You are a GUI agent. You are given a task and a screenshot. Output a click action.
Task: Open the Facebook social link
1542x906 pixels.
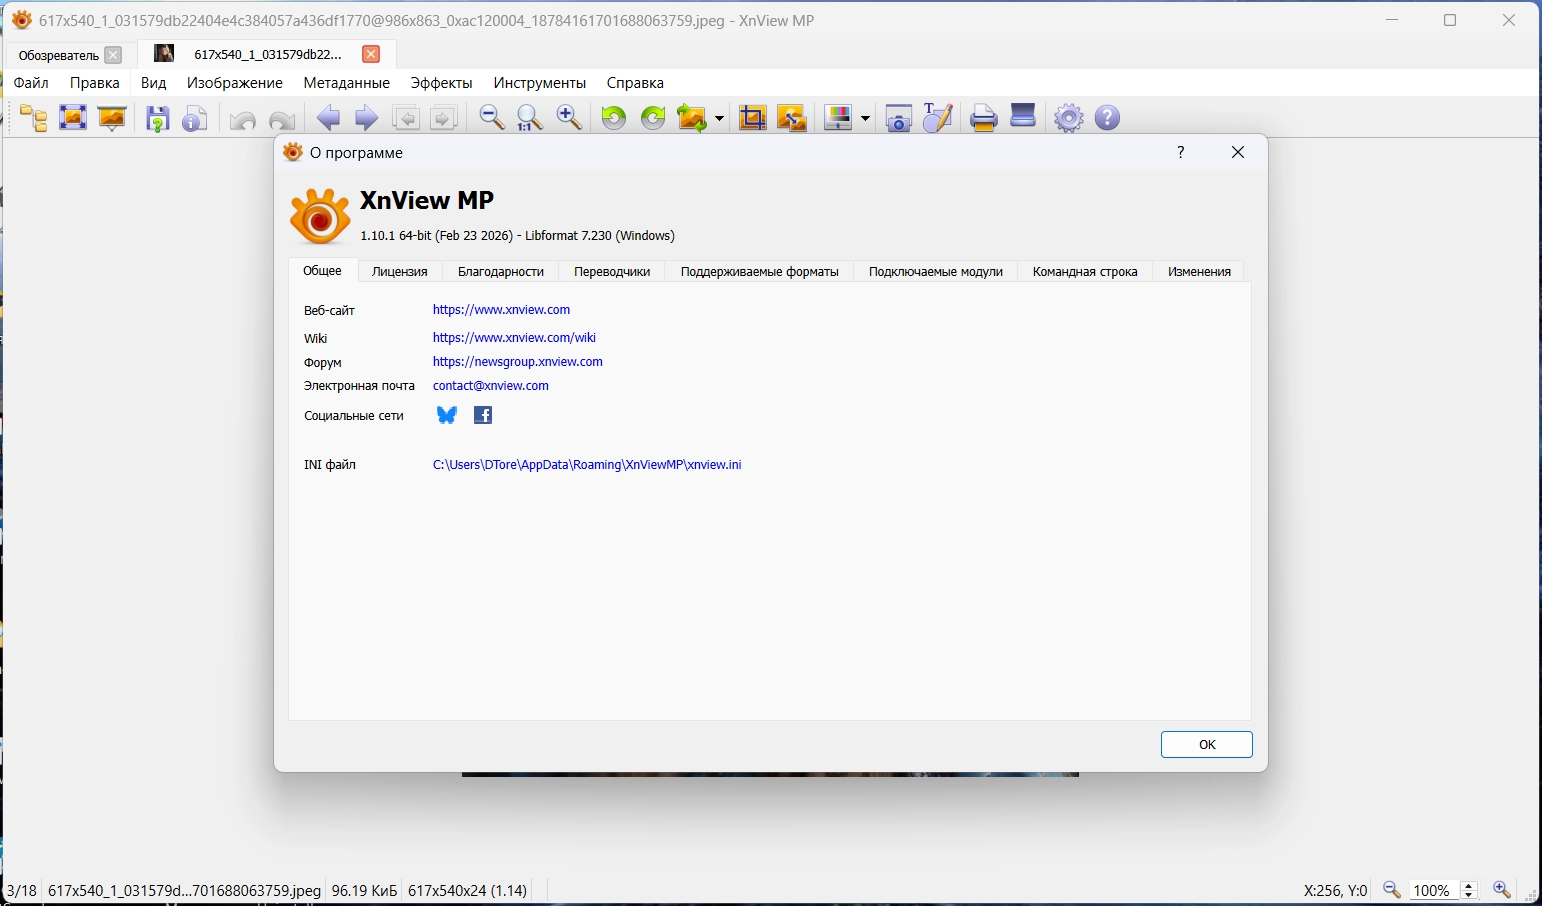coord(483,415)
